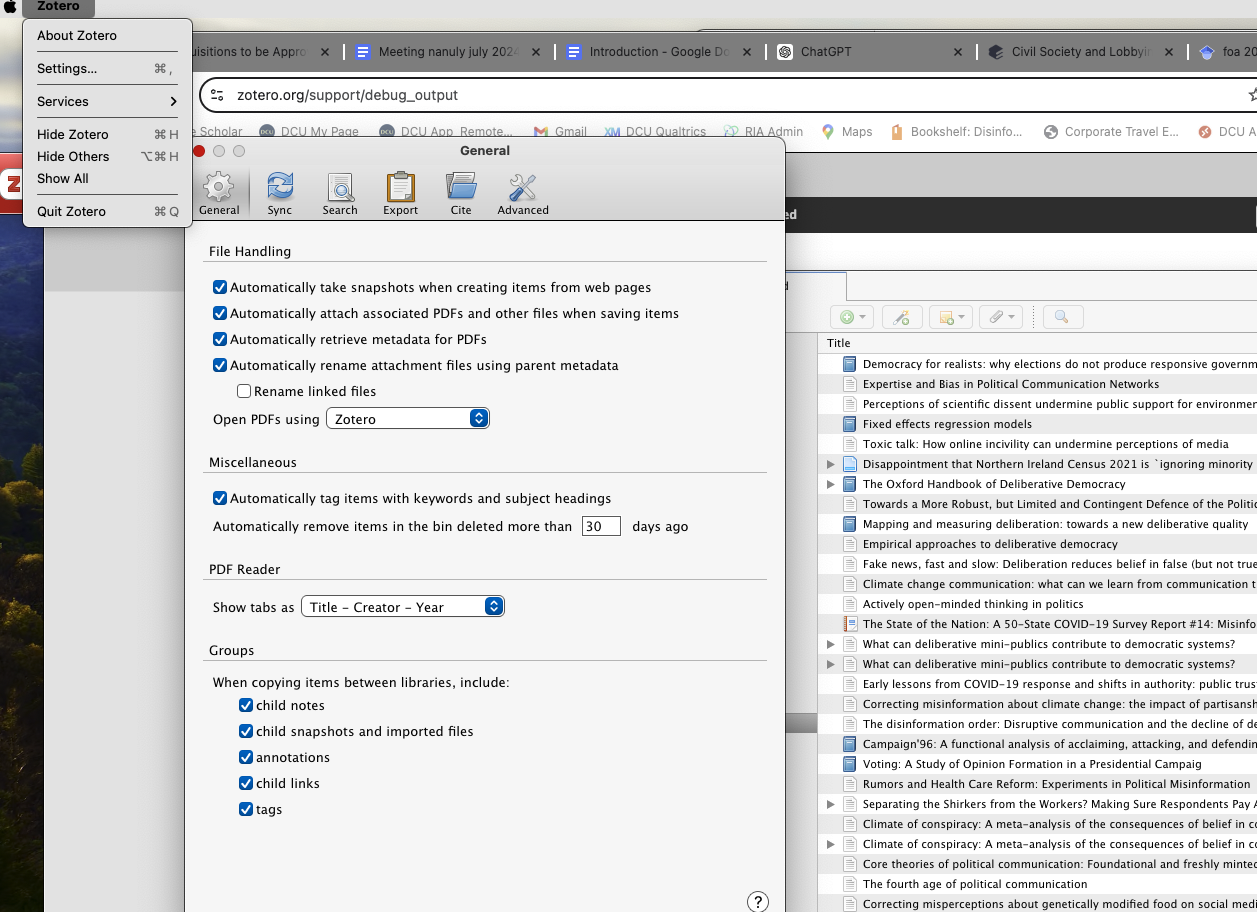The width and height of the screenshot is (1257, 912).
Task: Select Hide Zotero menu item
Action: 107,134
